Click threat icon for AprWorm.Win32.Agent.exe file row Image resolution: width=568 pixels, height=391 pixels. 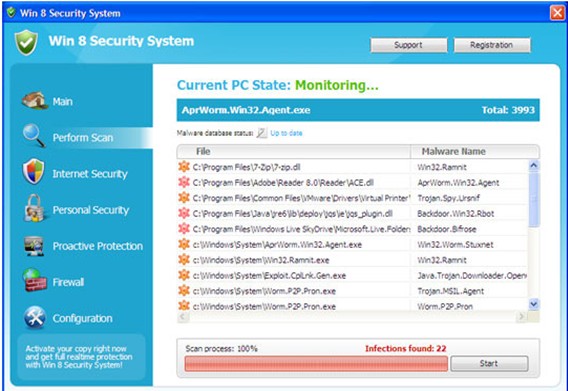[184, 244]
